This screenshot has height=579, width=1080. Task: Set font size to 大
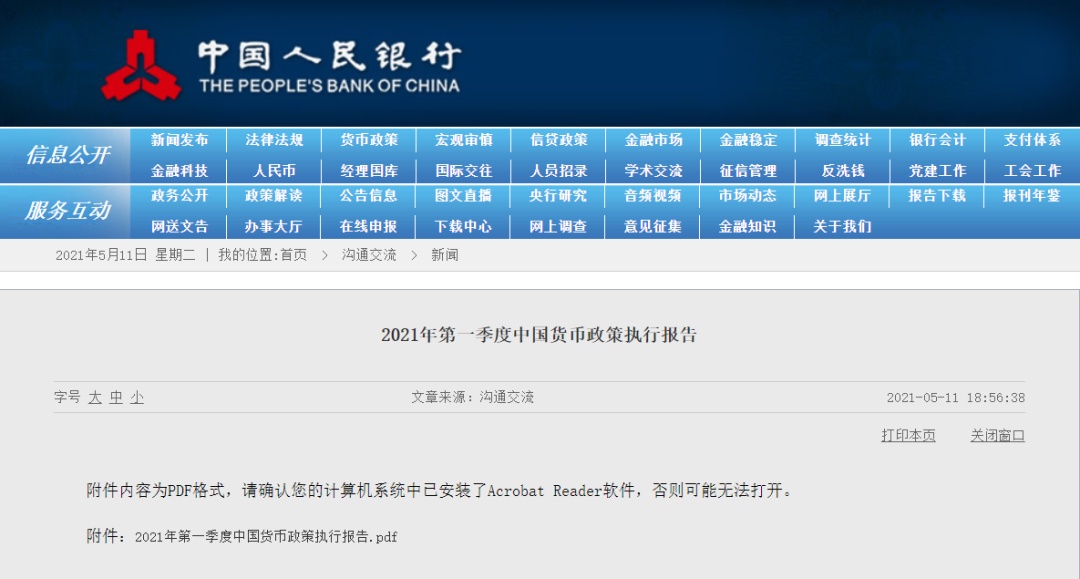point(95,398)
